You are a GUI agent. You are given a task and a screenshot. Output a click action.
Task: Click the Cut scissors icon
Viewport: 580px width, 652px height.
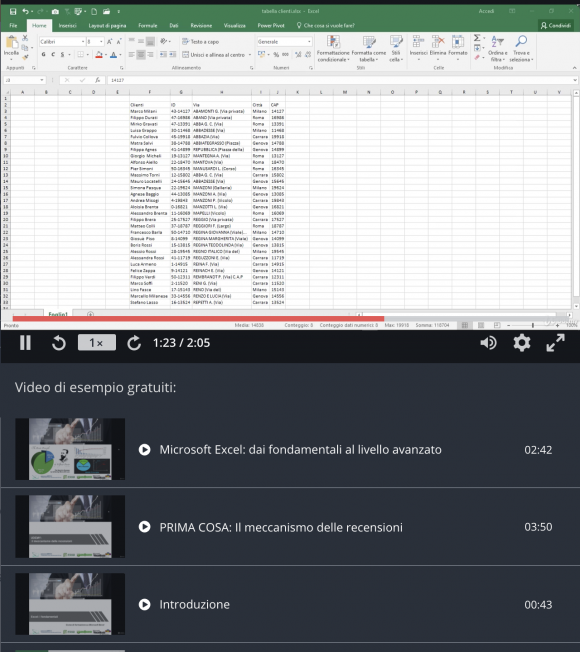tap(25, 38)
